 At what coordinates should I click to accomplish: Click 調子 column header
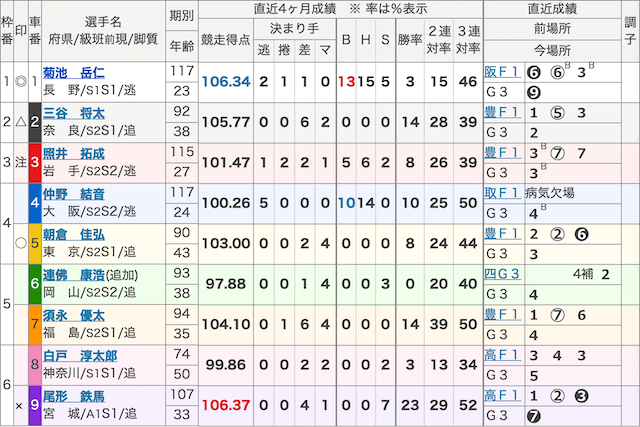(630, 31)
